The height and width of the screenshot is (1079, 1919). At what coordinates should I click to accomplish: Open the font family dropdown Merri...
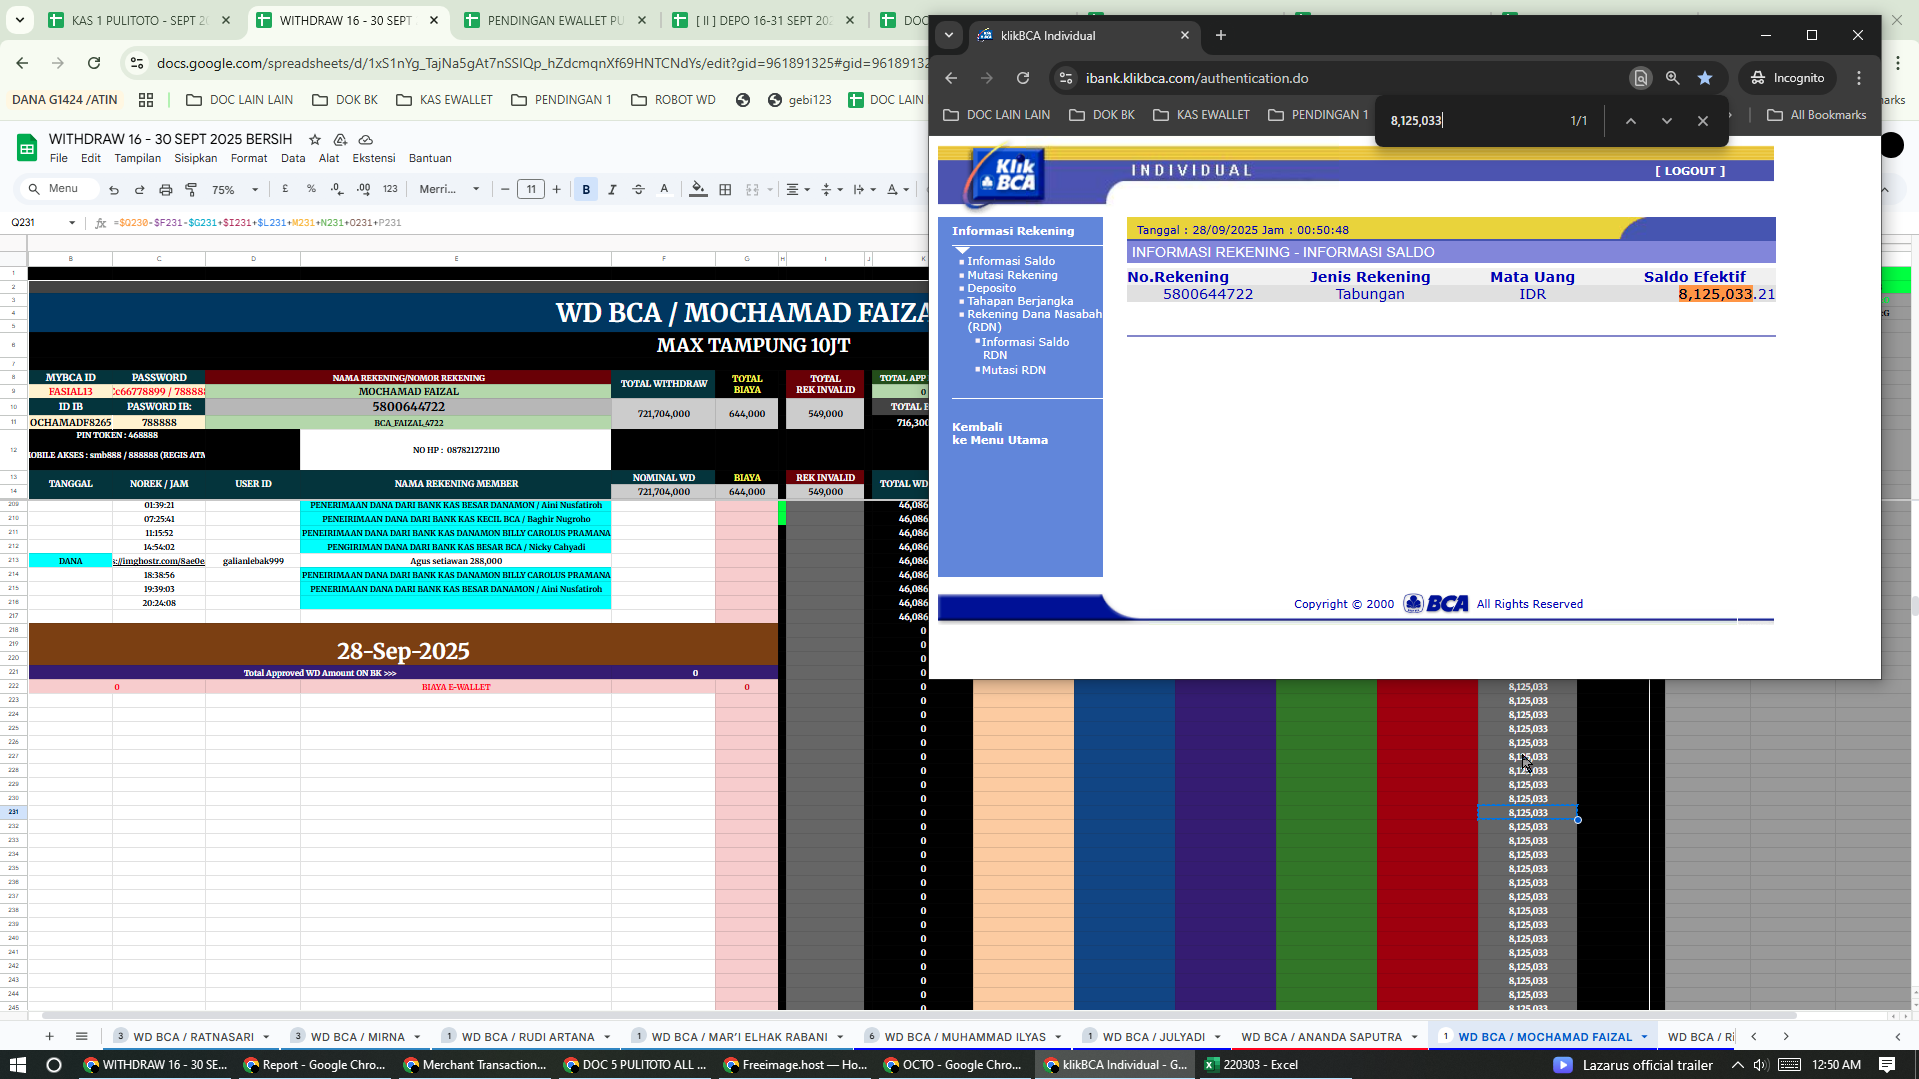point(449,189)
